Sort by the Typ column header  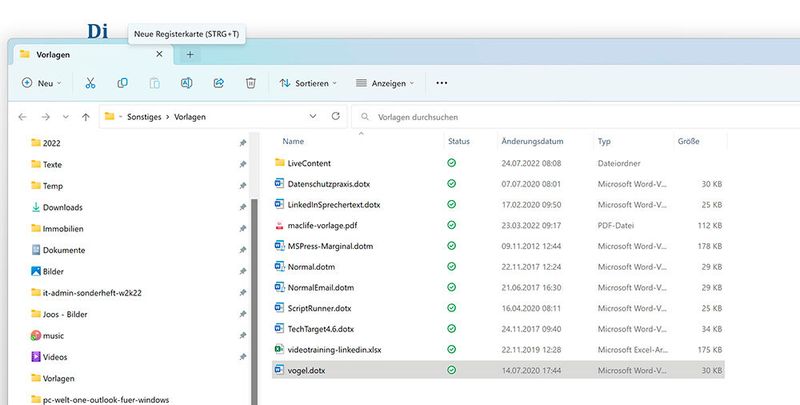pyautogui.click(x=604, y=141)
